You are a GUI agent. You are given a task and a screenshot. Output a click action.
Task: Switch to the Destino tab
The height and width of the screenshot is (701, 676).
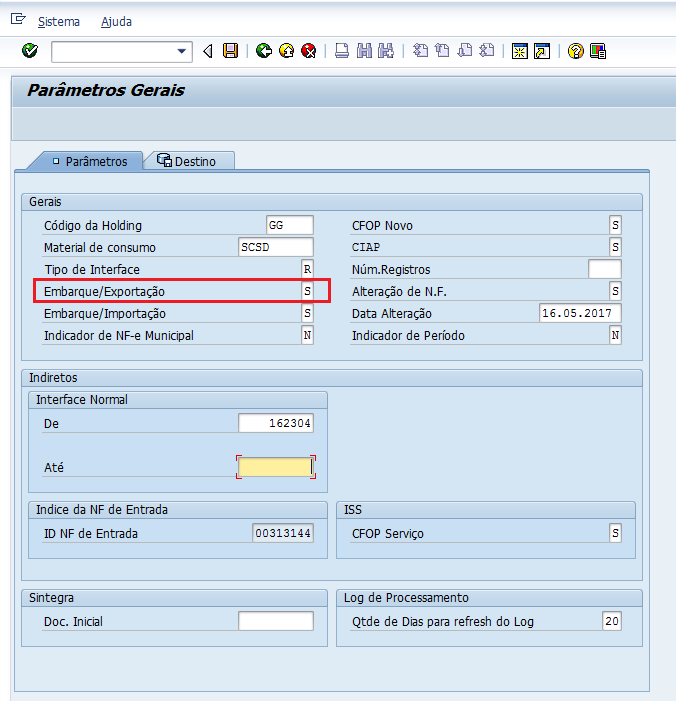pyautogui.click(x=188, y=161)
